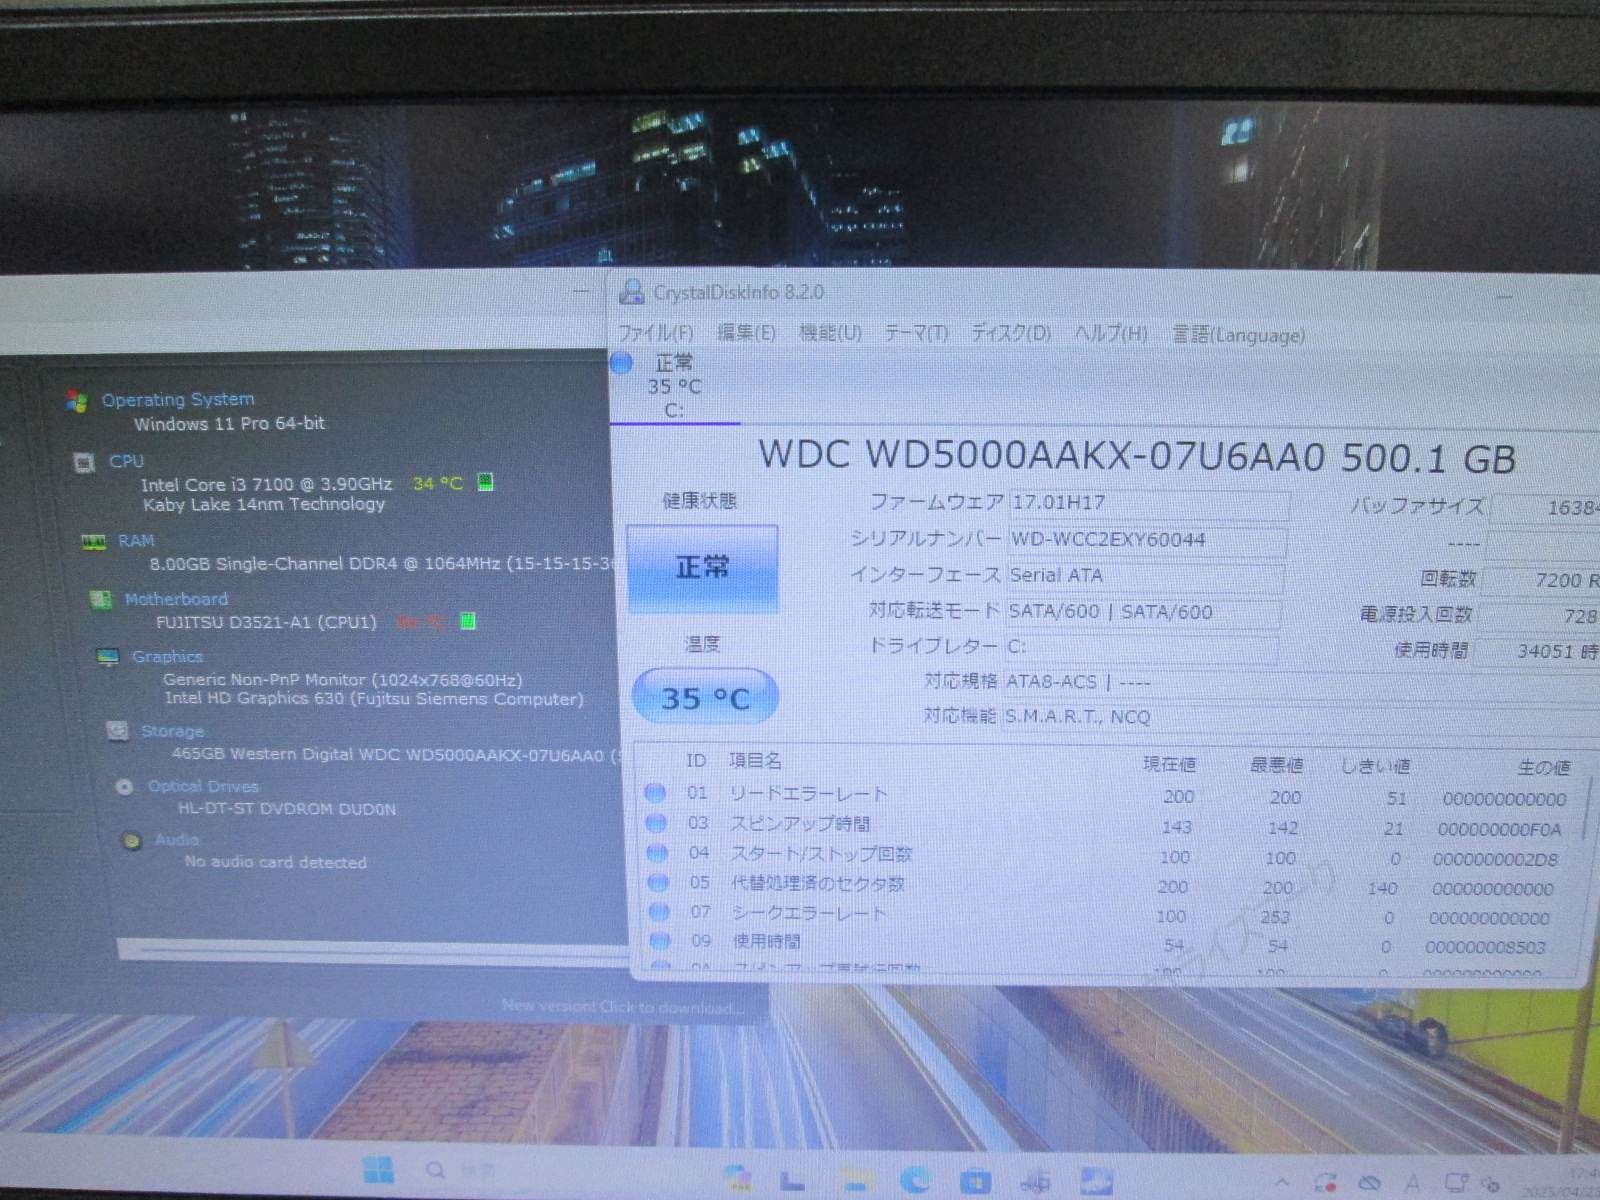Open the ディスク(D) menu
The image size is (1600, 1200).
[x=1011, y=333]
